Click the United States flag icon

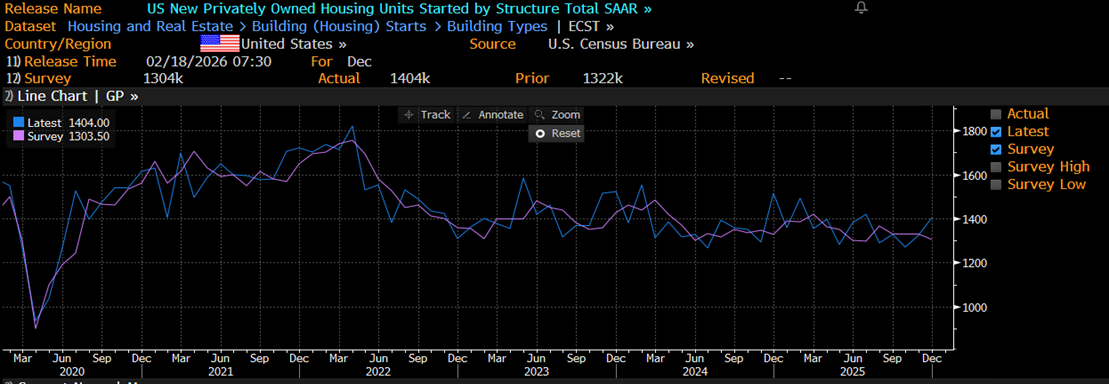tap(220, 43)
